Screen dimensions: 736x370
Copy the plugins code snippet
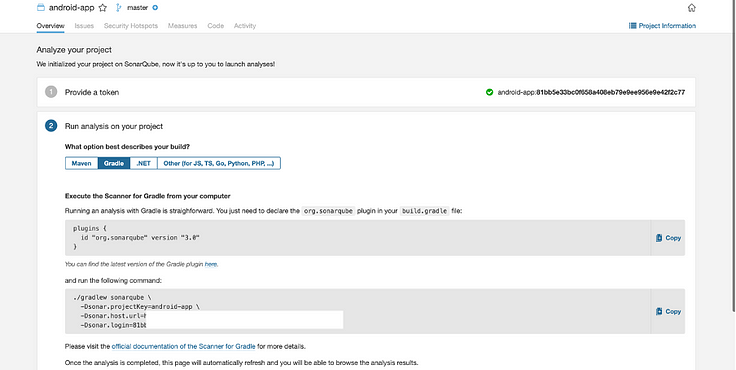point(668,238)
